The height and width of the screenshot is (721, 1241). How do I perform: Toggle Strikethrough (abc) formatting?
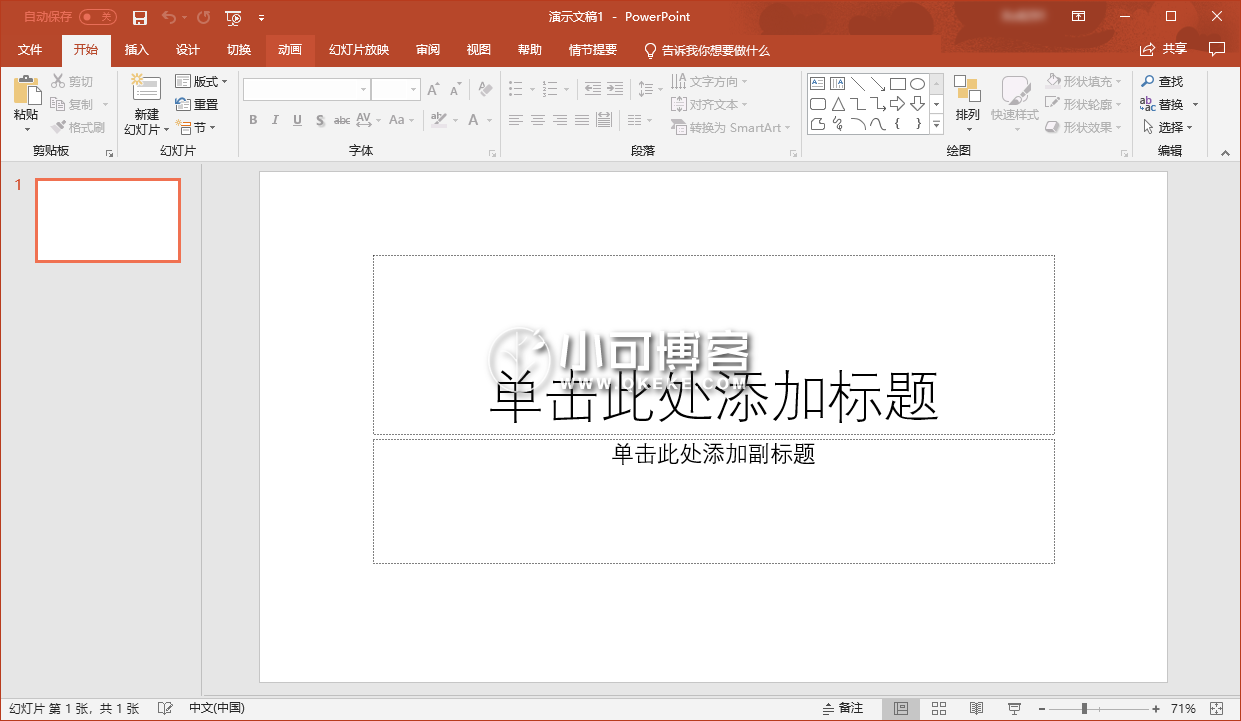click(342, 120)
